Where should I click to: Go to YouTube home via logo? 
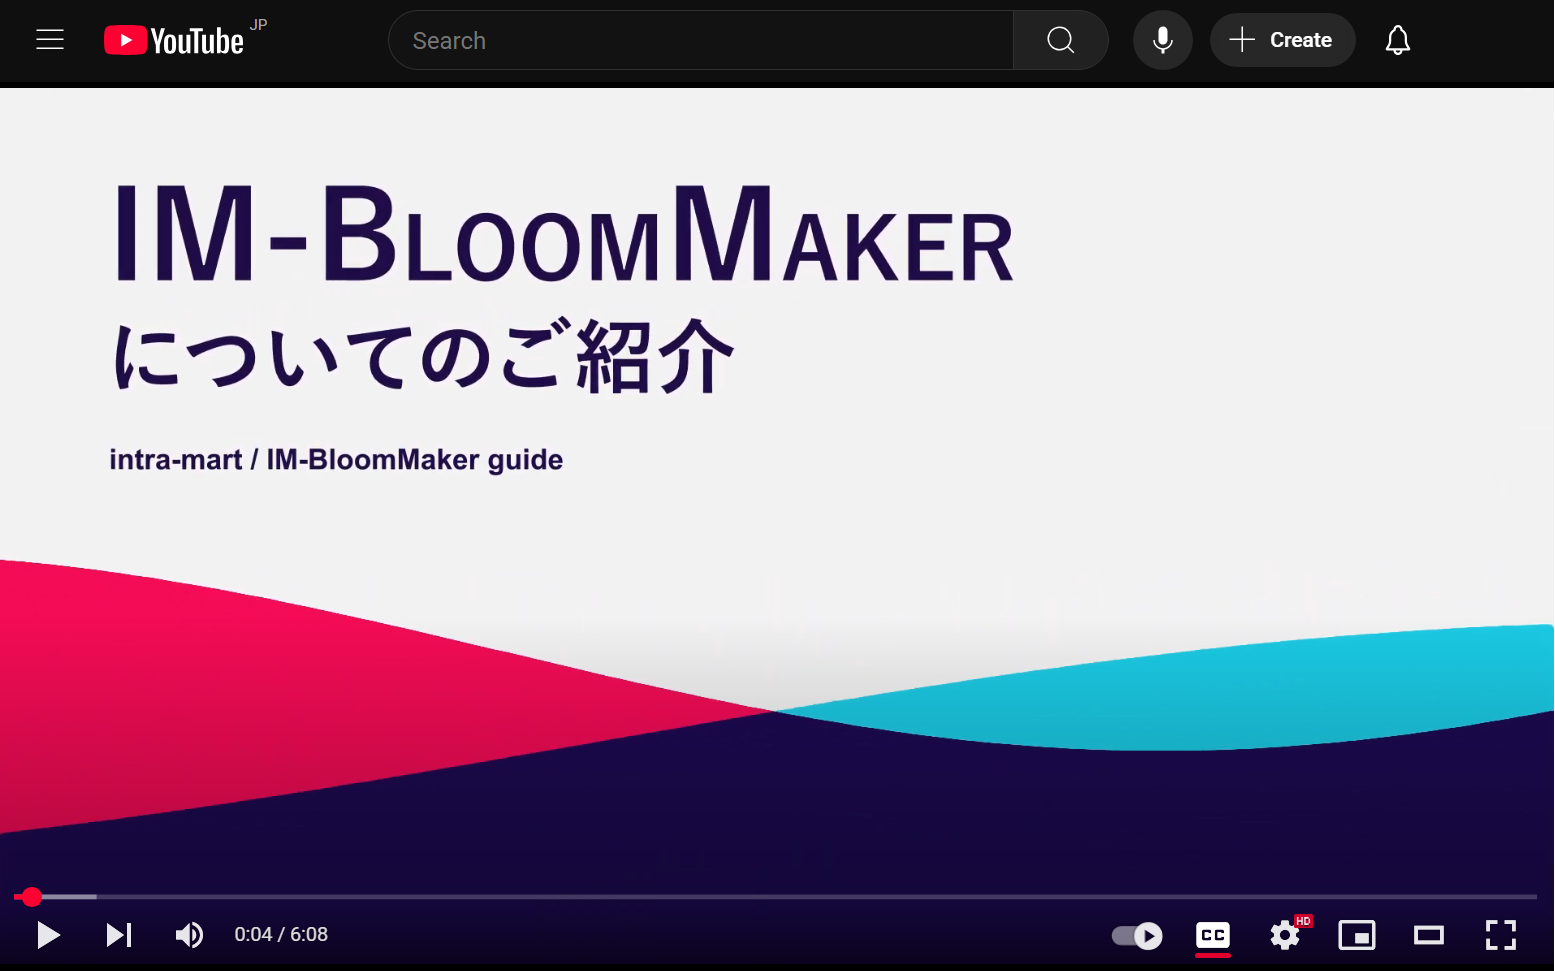click(x=175, y=40)
